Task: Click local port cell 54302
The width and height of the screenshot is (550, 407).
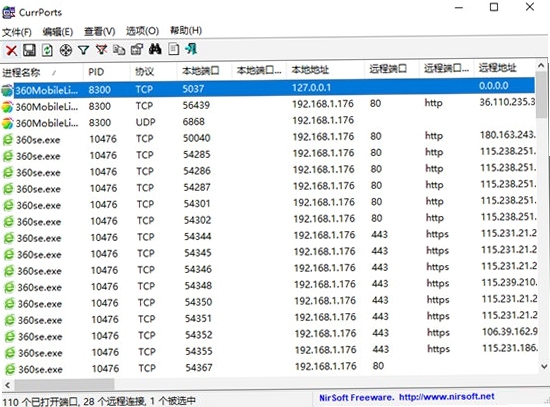Action: pos(197,220)
